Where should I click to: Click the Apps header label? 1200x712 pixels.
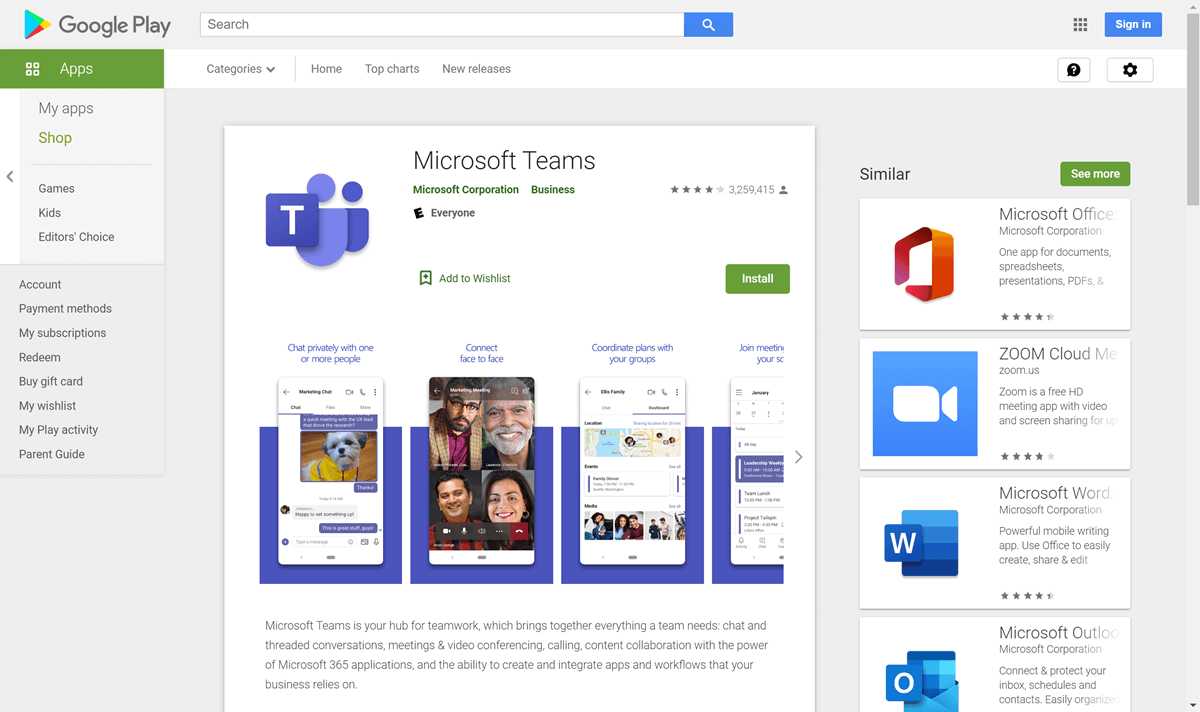click(76, 69)
